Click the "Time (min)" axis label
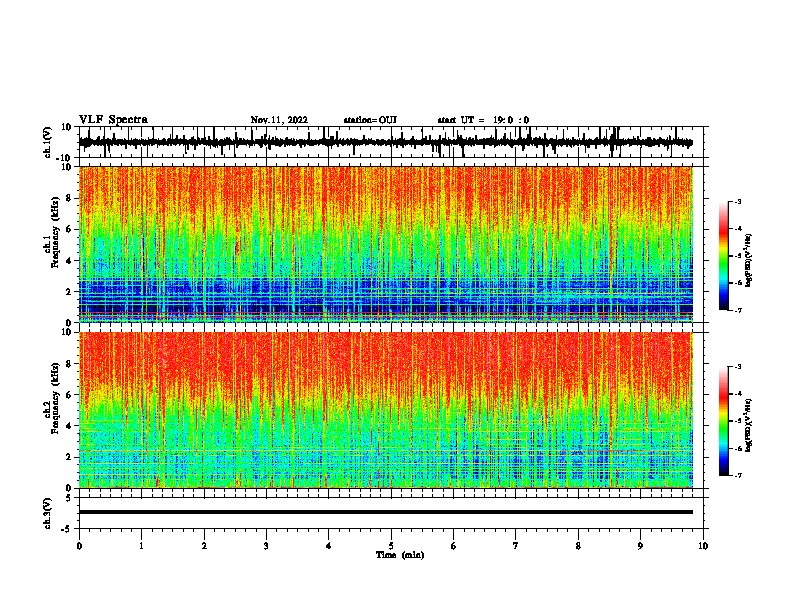 (400, 555)
